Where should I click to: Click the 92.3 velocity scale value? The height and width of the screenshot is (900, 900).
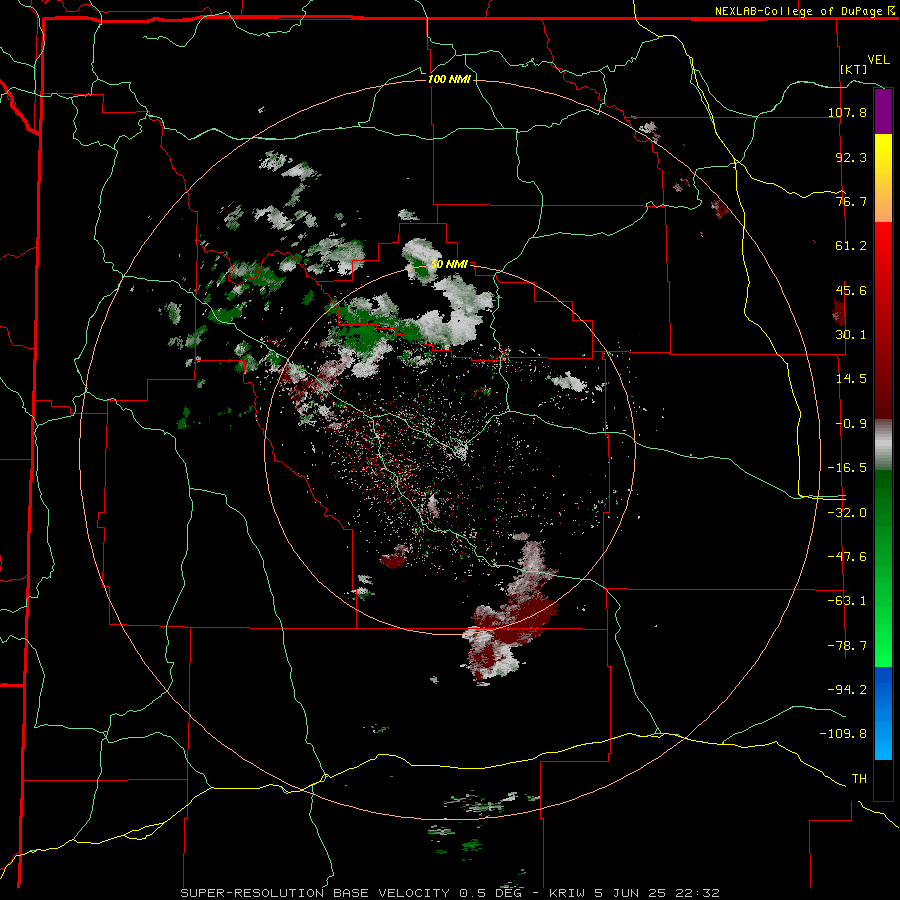coord(851,157)
